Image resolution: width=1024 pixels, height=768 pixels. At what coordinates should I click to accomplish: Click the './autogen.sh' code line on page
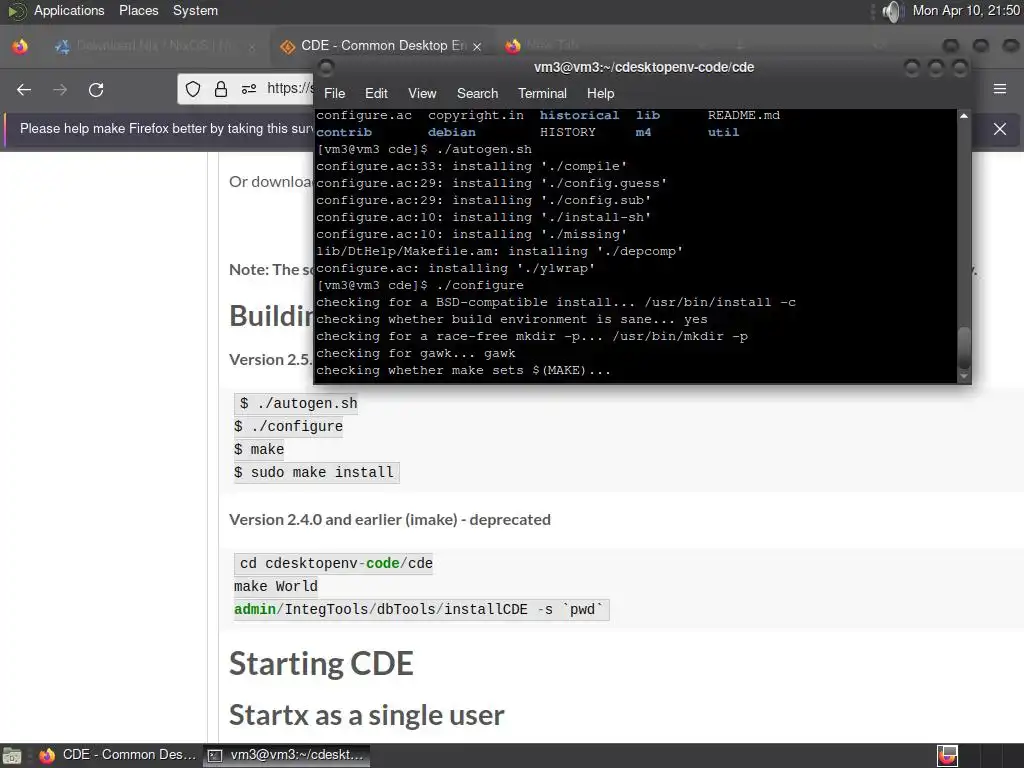point(298,403)
